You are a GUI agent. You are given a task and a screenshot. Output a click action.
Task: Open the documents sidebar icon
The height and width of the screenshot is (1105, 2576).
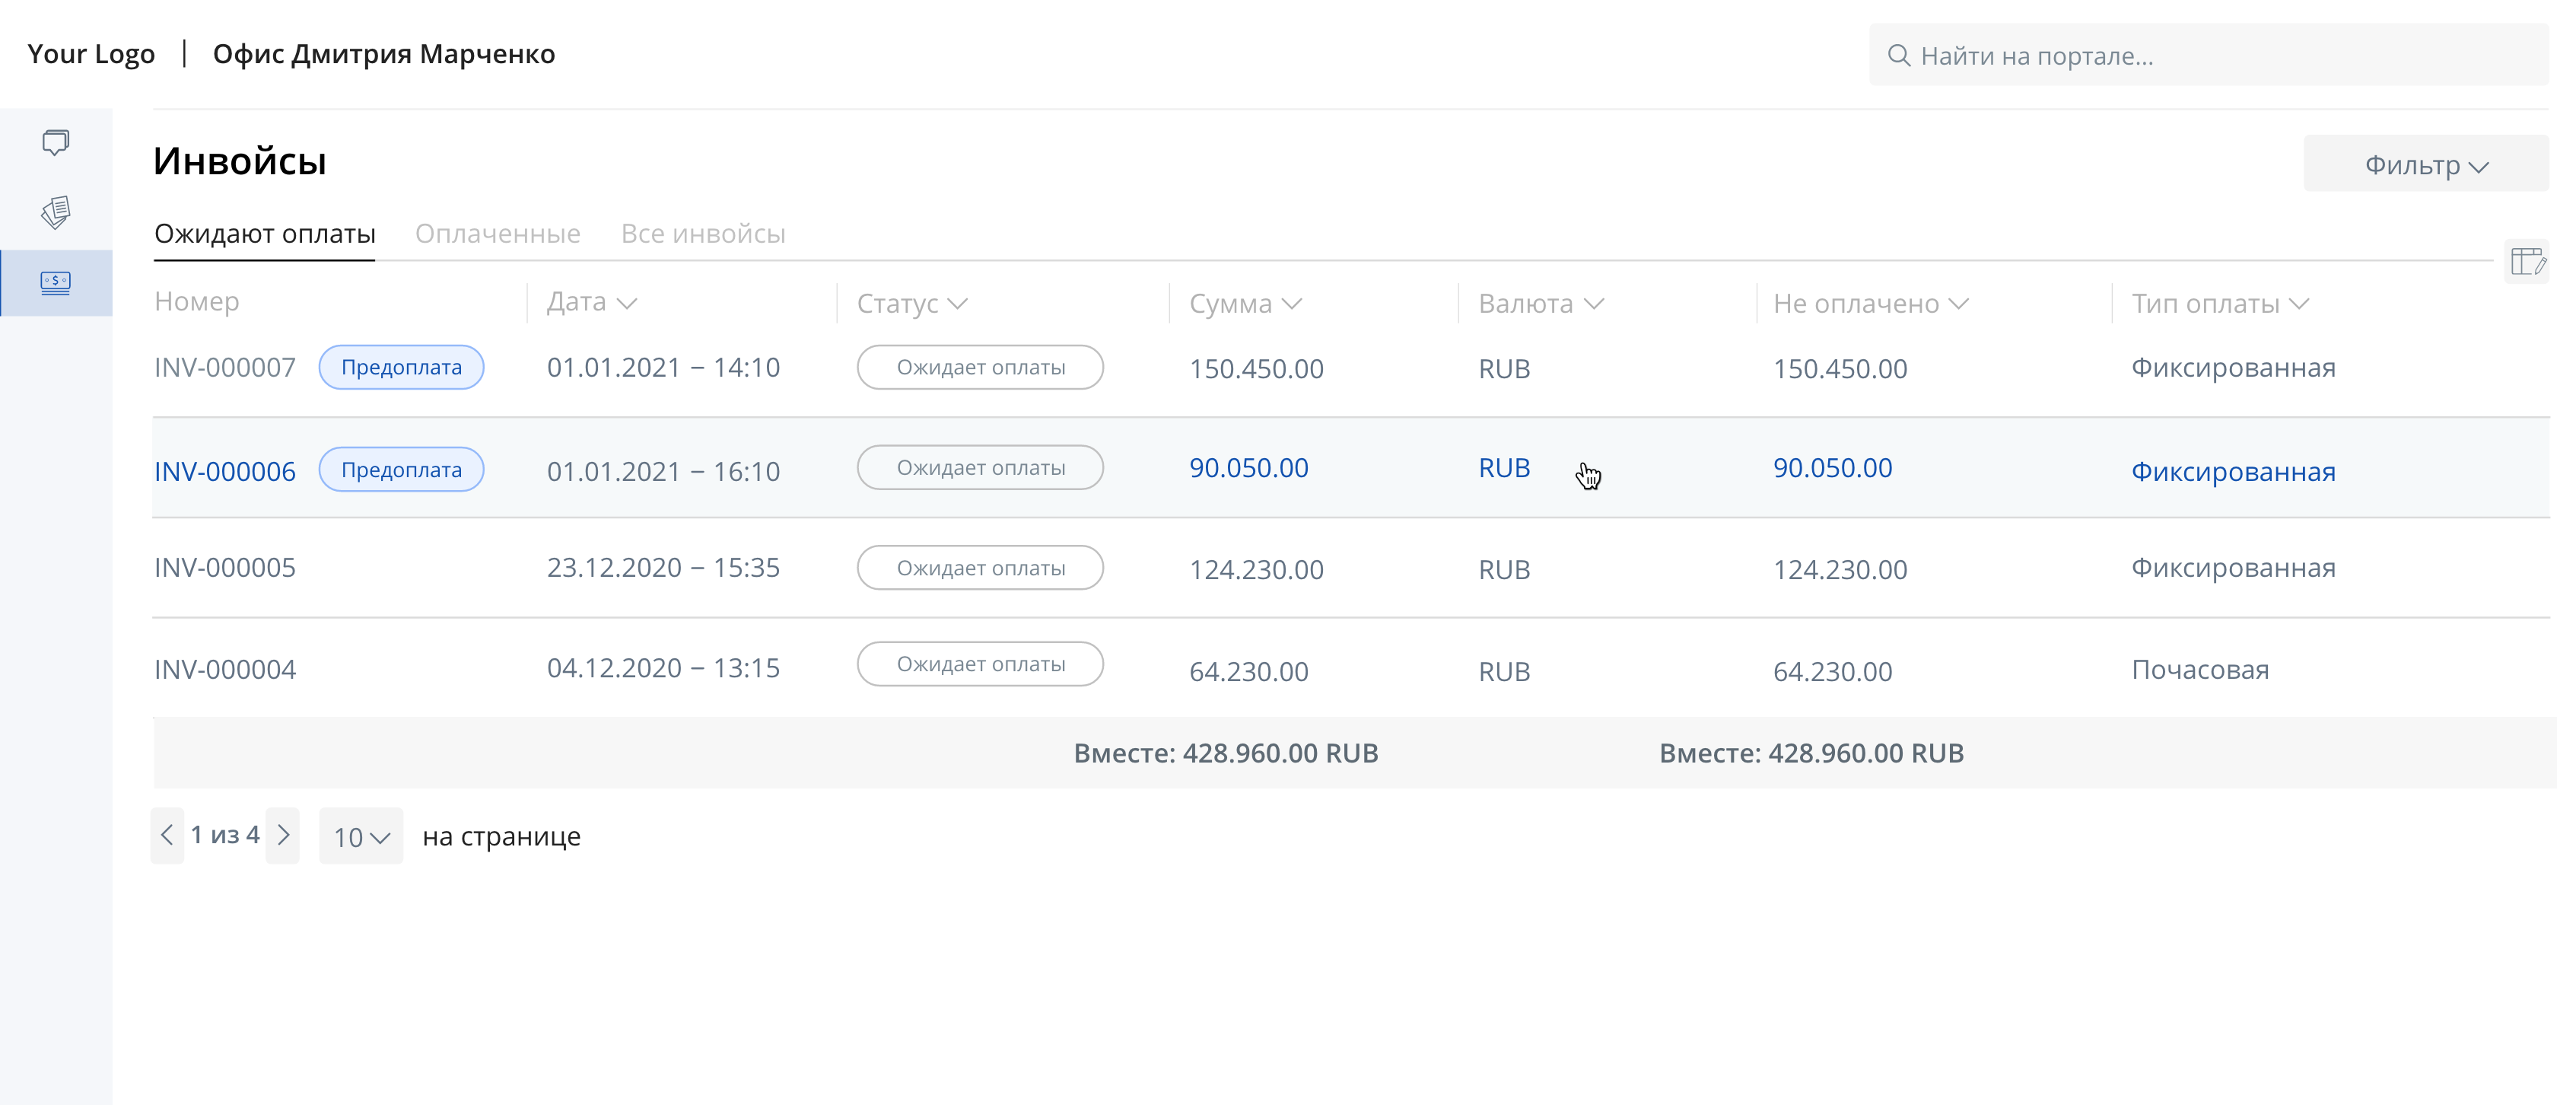coord(56,212)
